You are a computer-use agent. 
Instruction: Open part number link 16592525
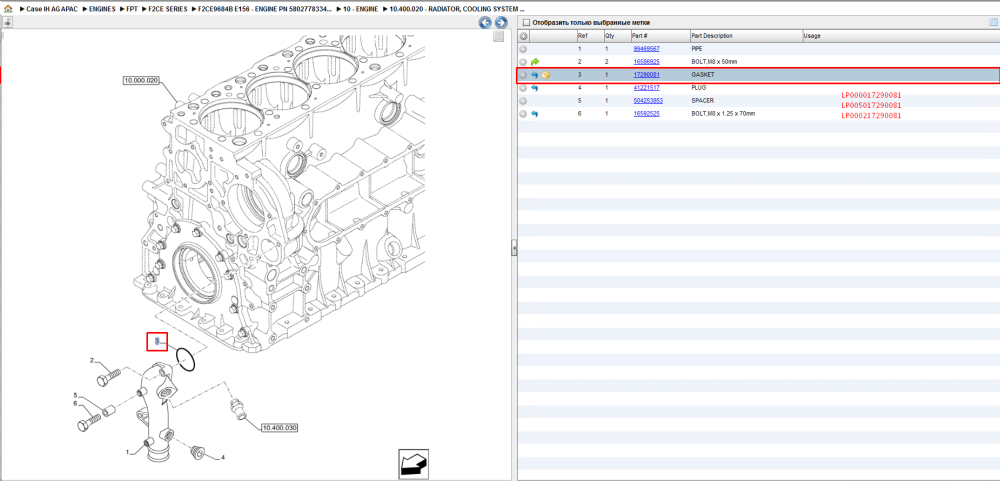[x=646, y=114]
